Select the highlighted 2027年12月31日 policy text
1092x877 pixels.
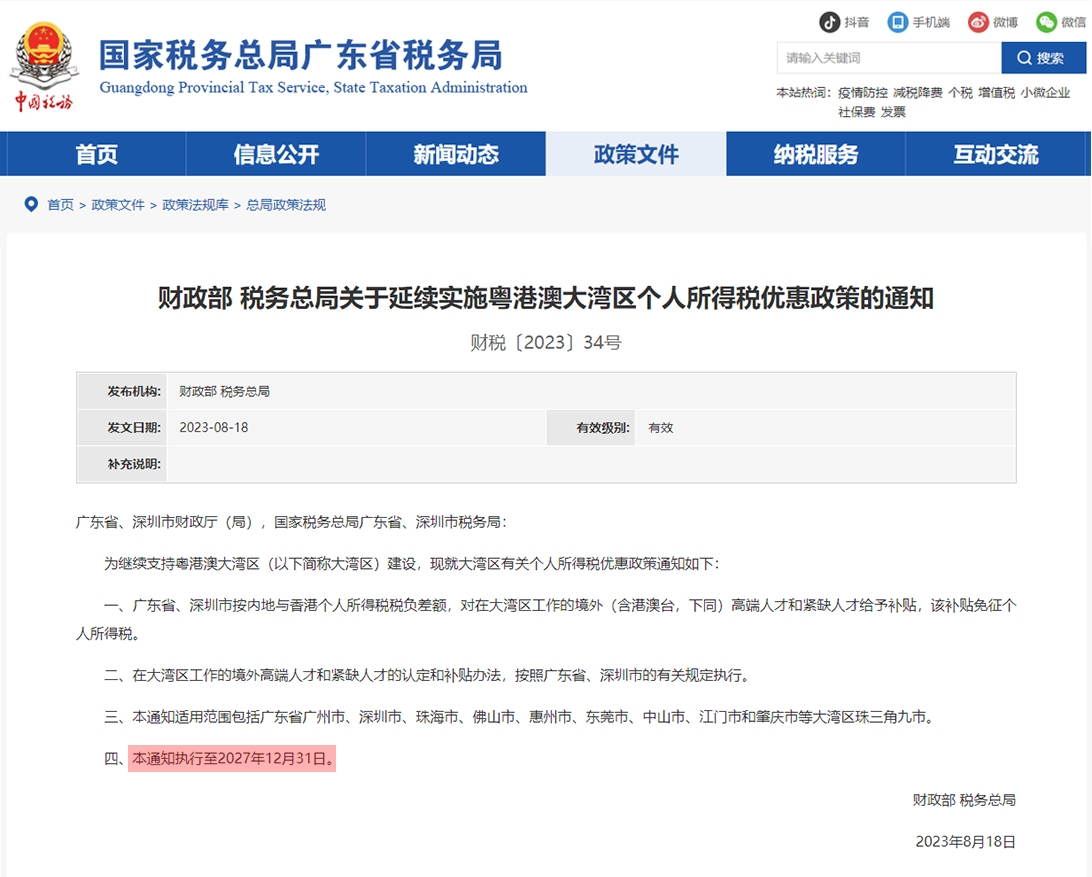point(234,758)
